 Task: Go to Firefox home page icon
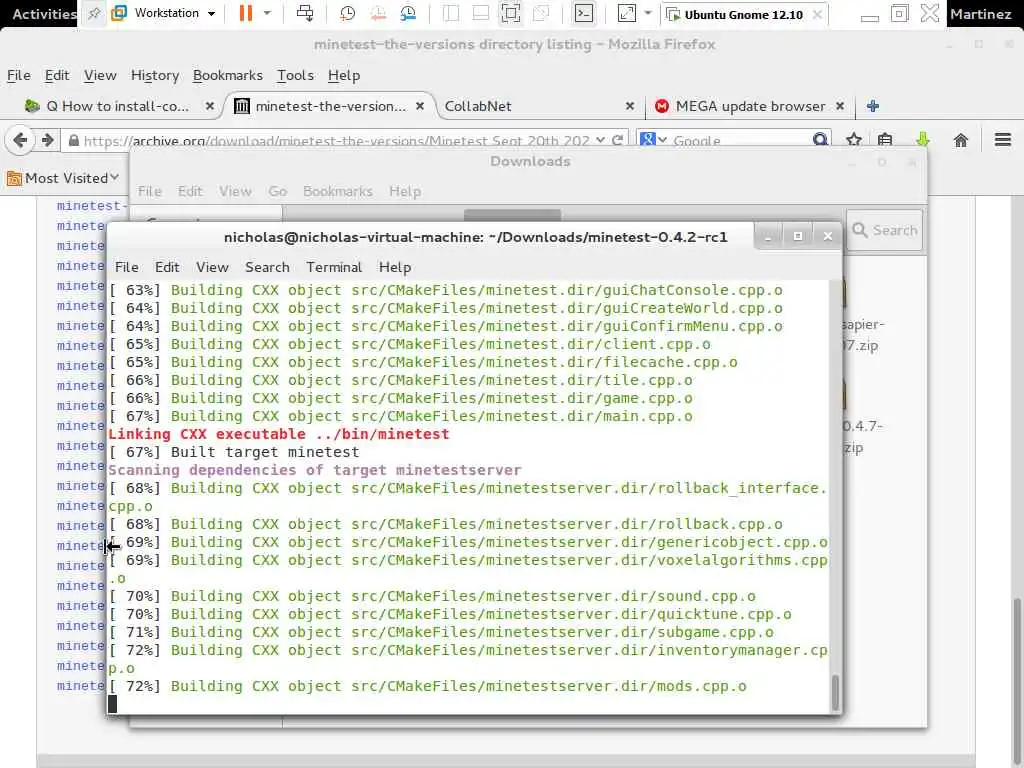pyautogui.click(x=960, y=140)
